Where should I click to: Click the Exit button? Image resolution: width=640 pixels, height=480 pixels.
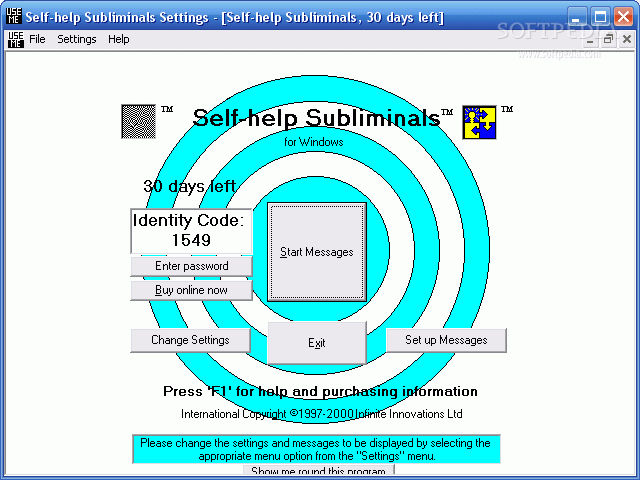click(x=317, y=343)
